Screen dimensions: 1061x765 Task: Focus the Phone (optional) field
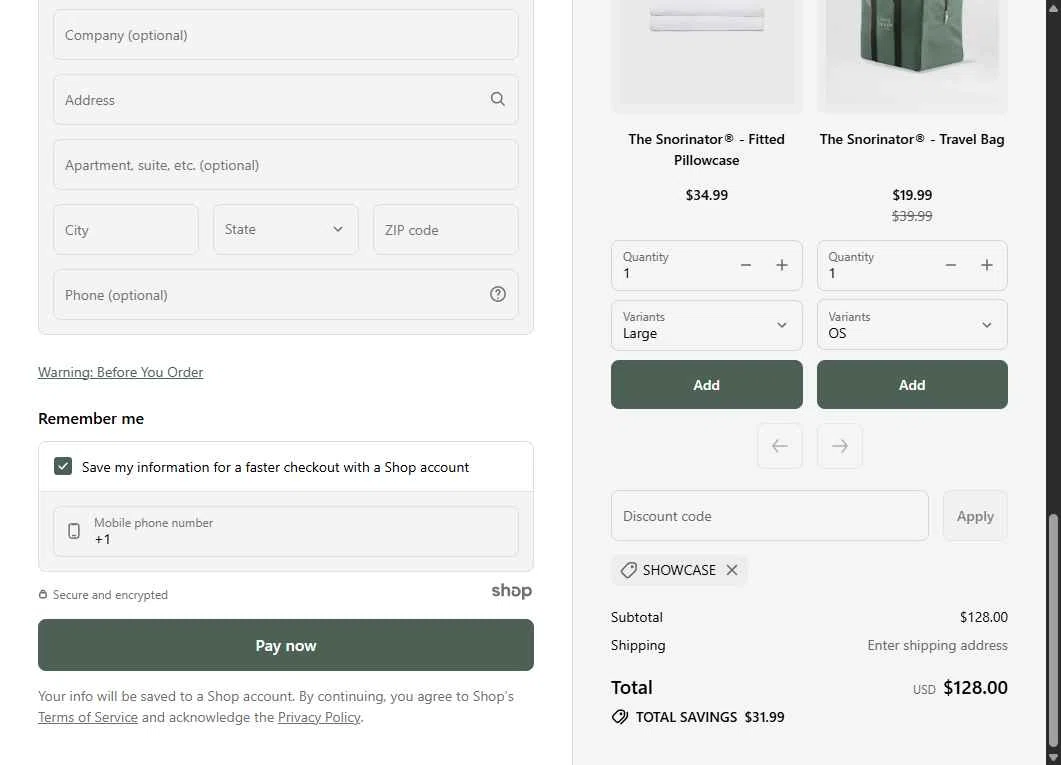tap(286, 295)
